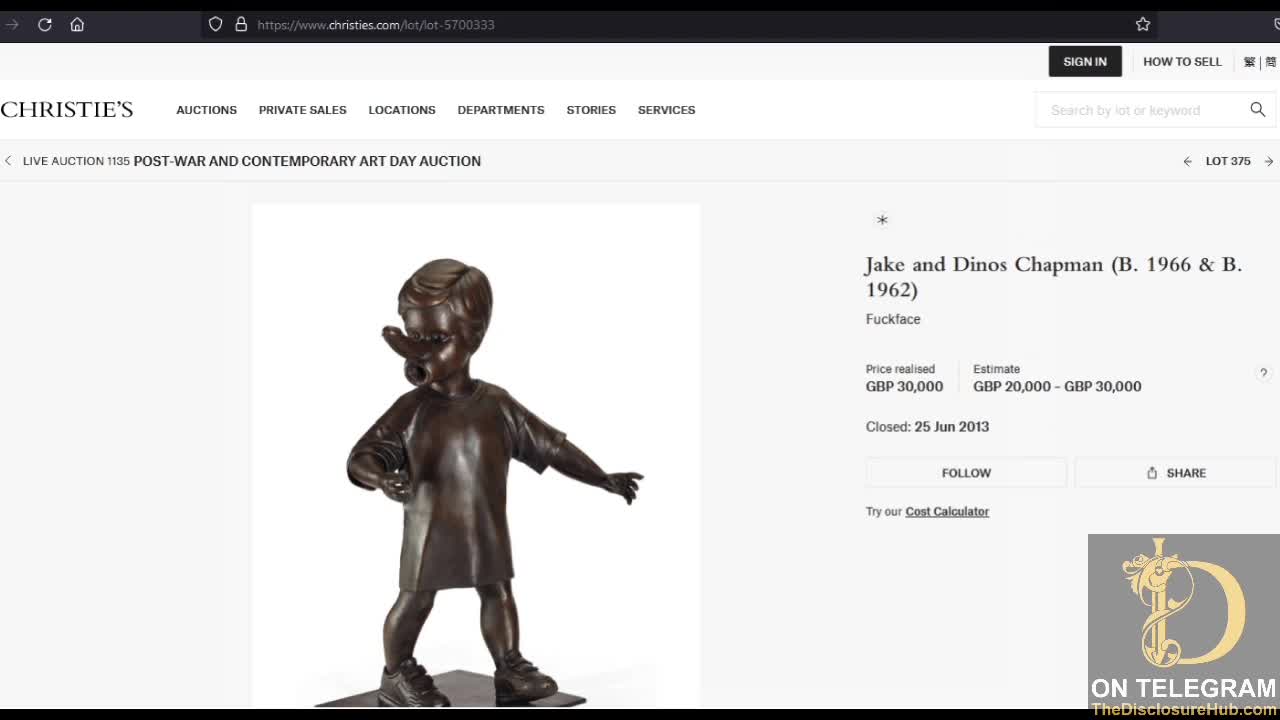Share this lot

(x=1176, y=473)
